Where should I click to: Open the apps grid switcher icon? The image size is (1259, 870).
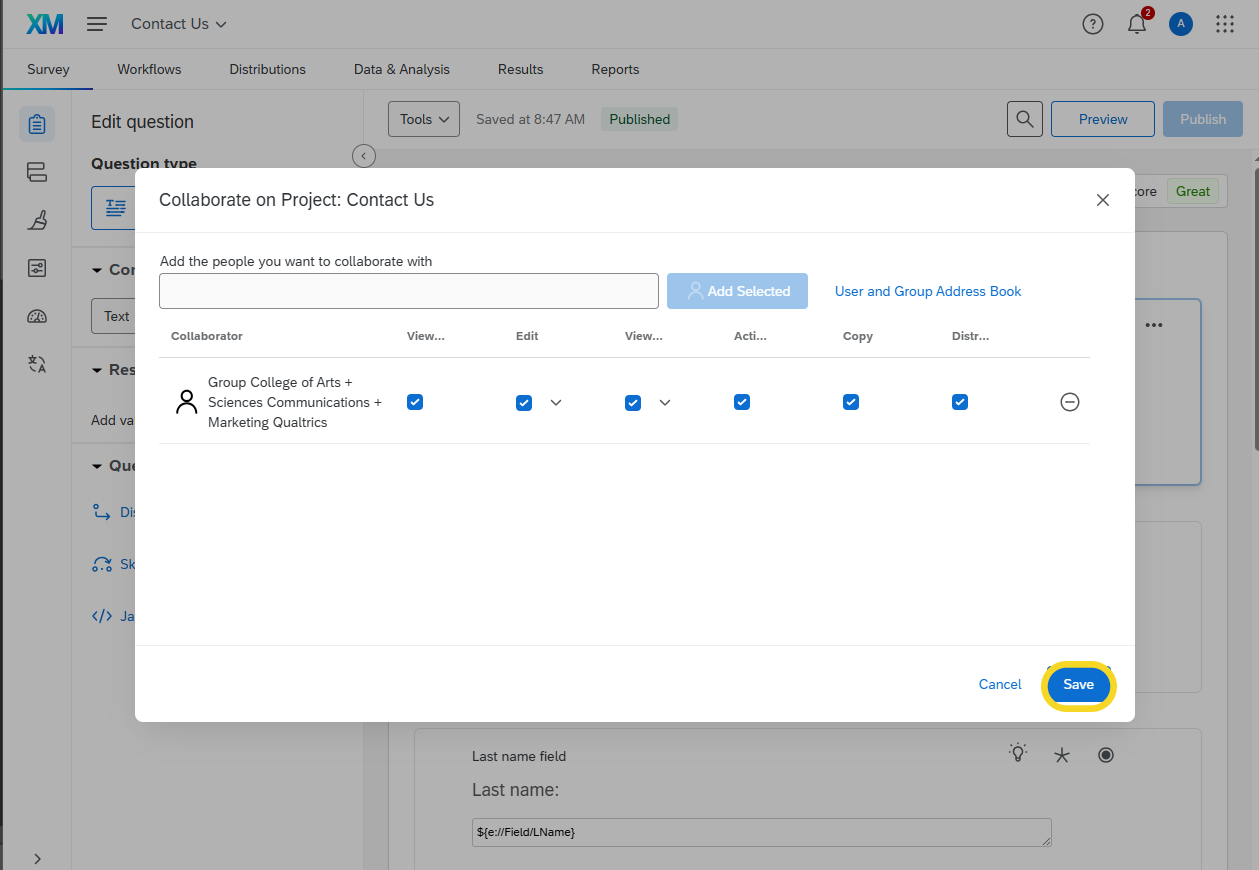click(1225, 25)
